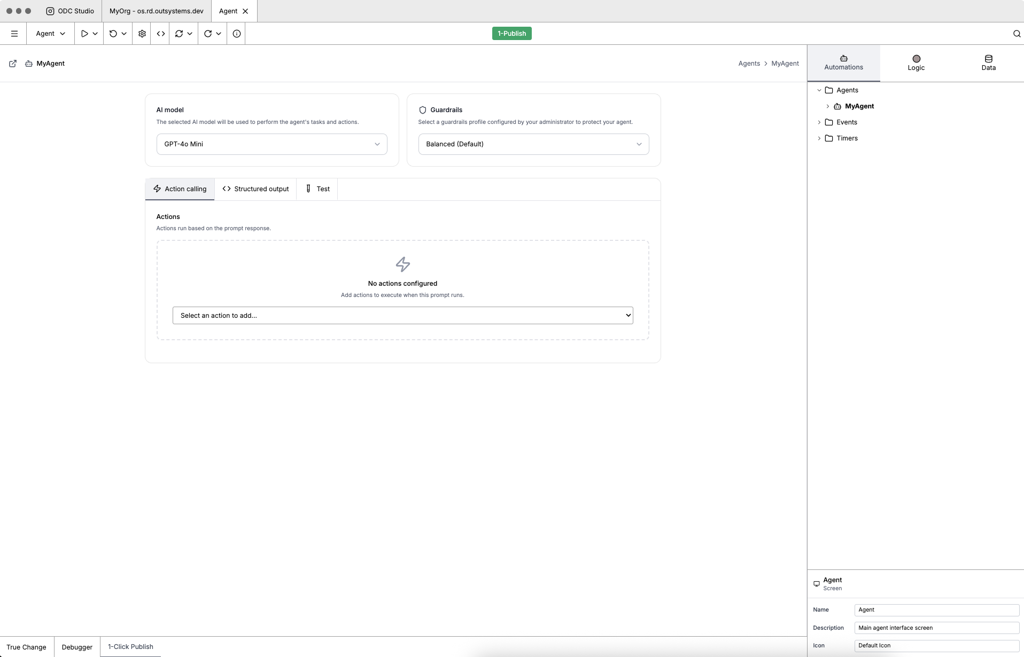Open the Data panel tab
This screenshot has width=1024, height=657.
pos(988,63)
